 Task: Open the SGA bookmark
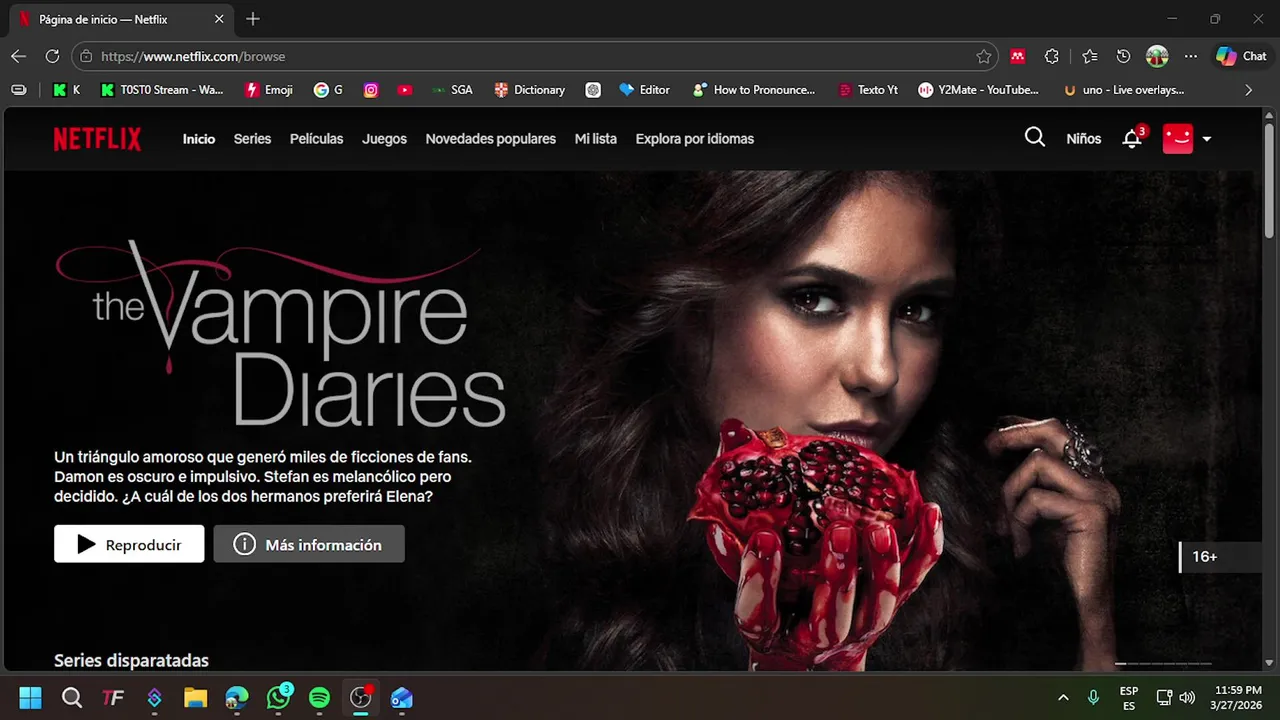pos(452,90)
